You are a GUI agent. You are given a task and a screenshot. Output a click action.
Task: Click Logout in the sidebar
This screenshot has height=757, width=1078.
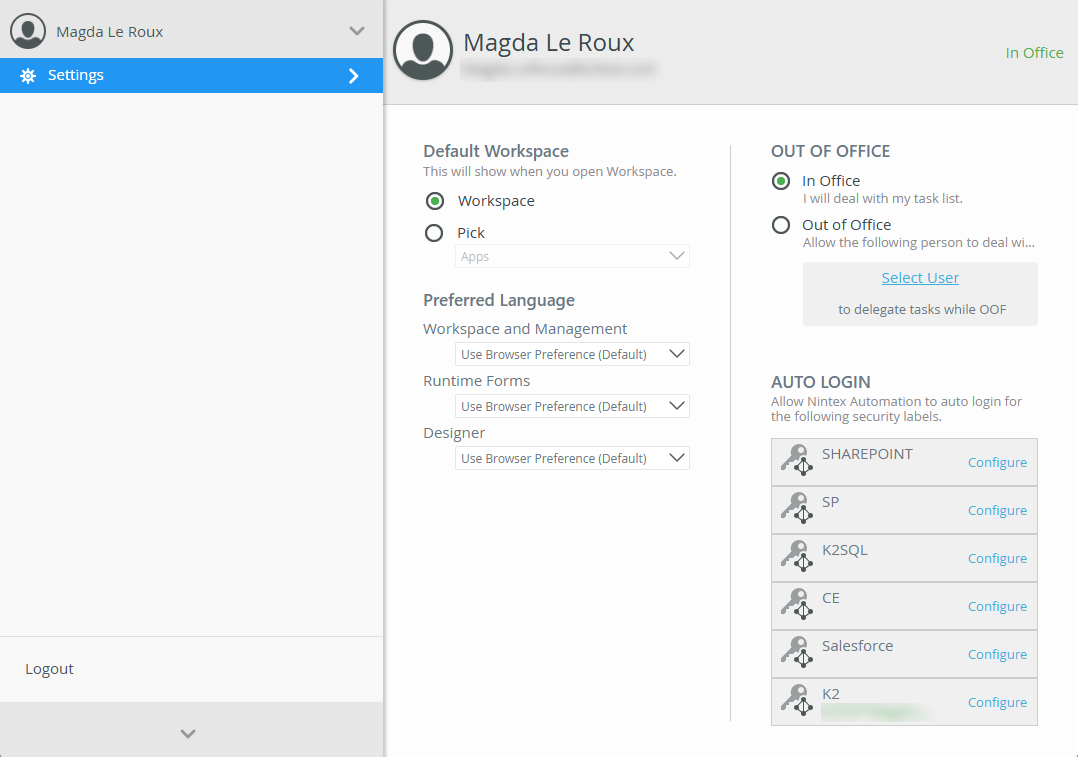(50, 669)
